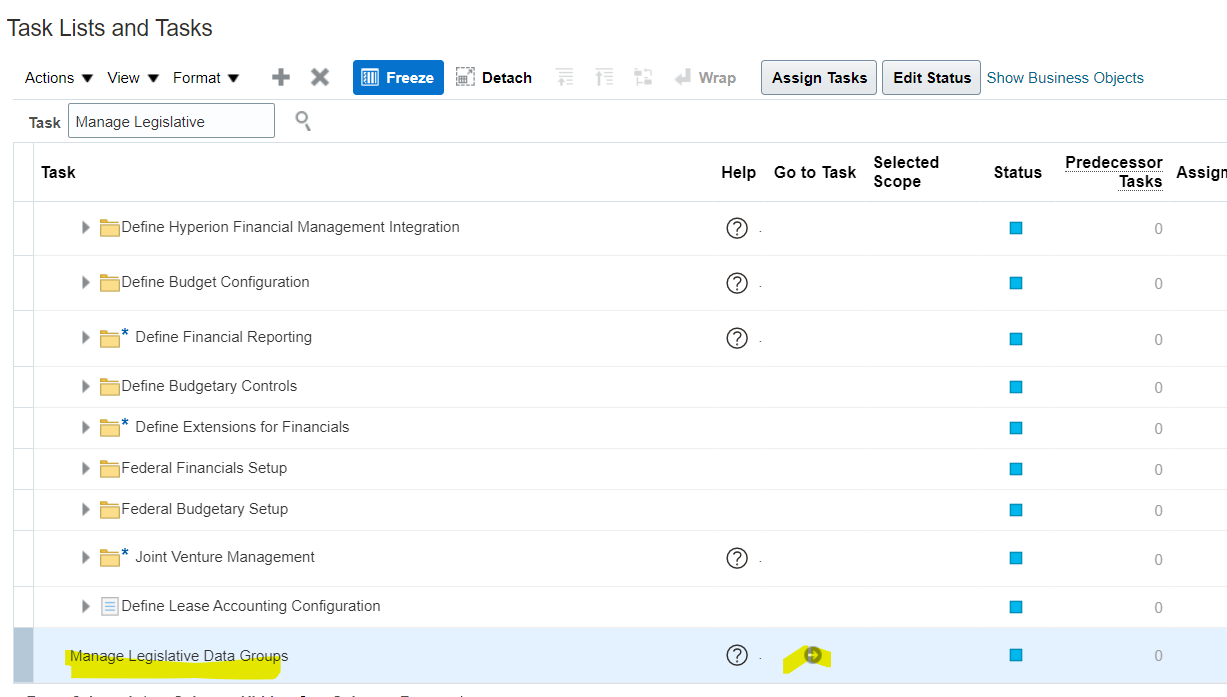This screenshot has width=1227, height=697.
Task: Click help icon for Define Hyperion Financial Management Integration
Action: click(737, 228)
